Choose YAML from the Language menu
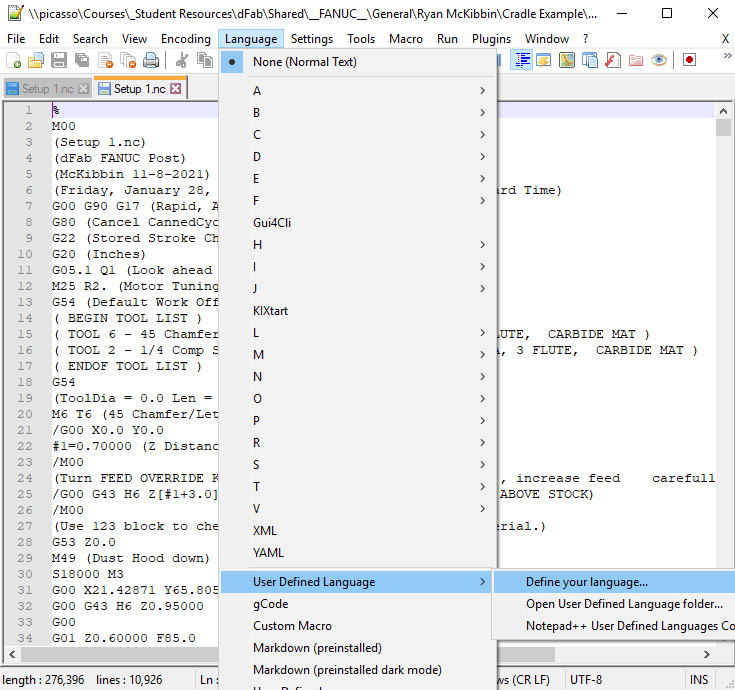Viewport: 735px width, 690px height. pyautogui.click(x=358, y=553)
